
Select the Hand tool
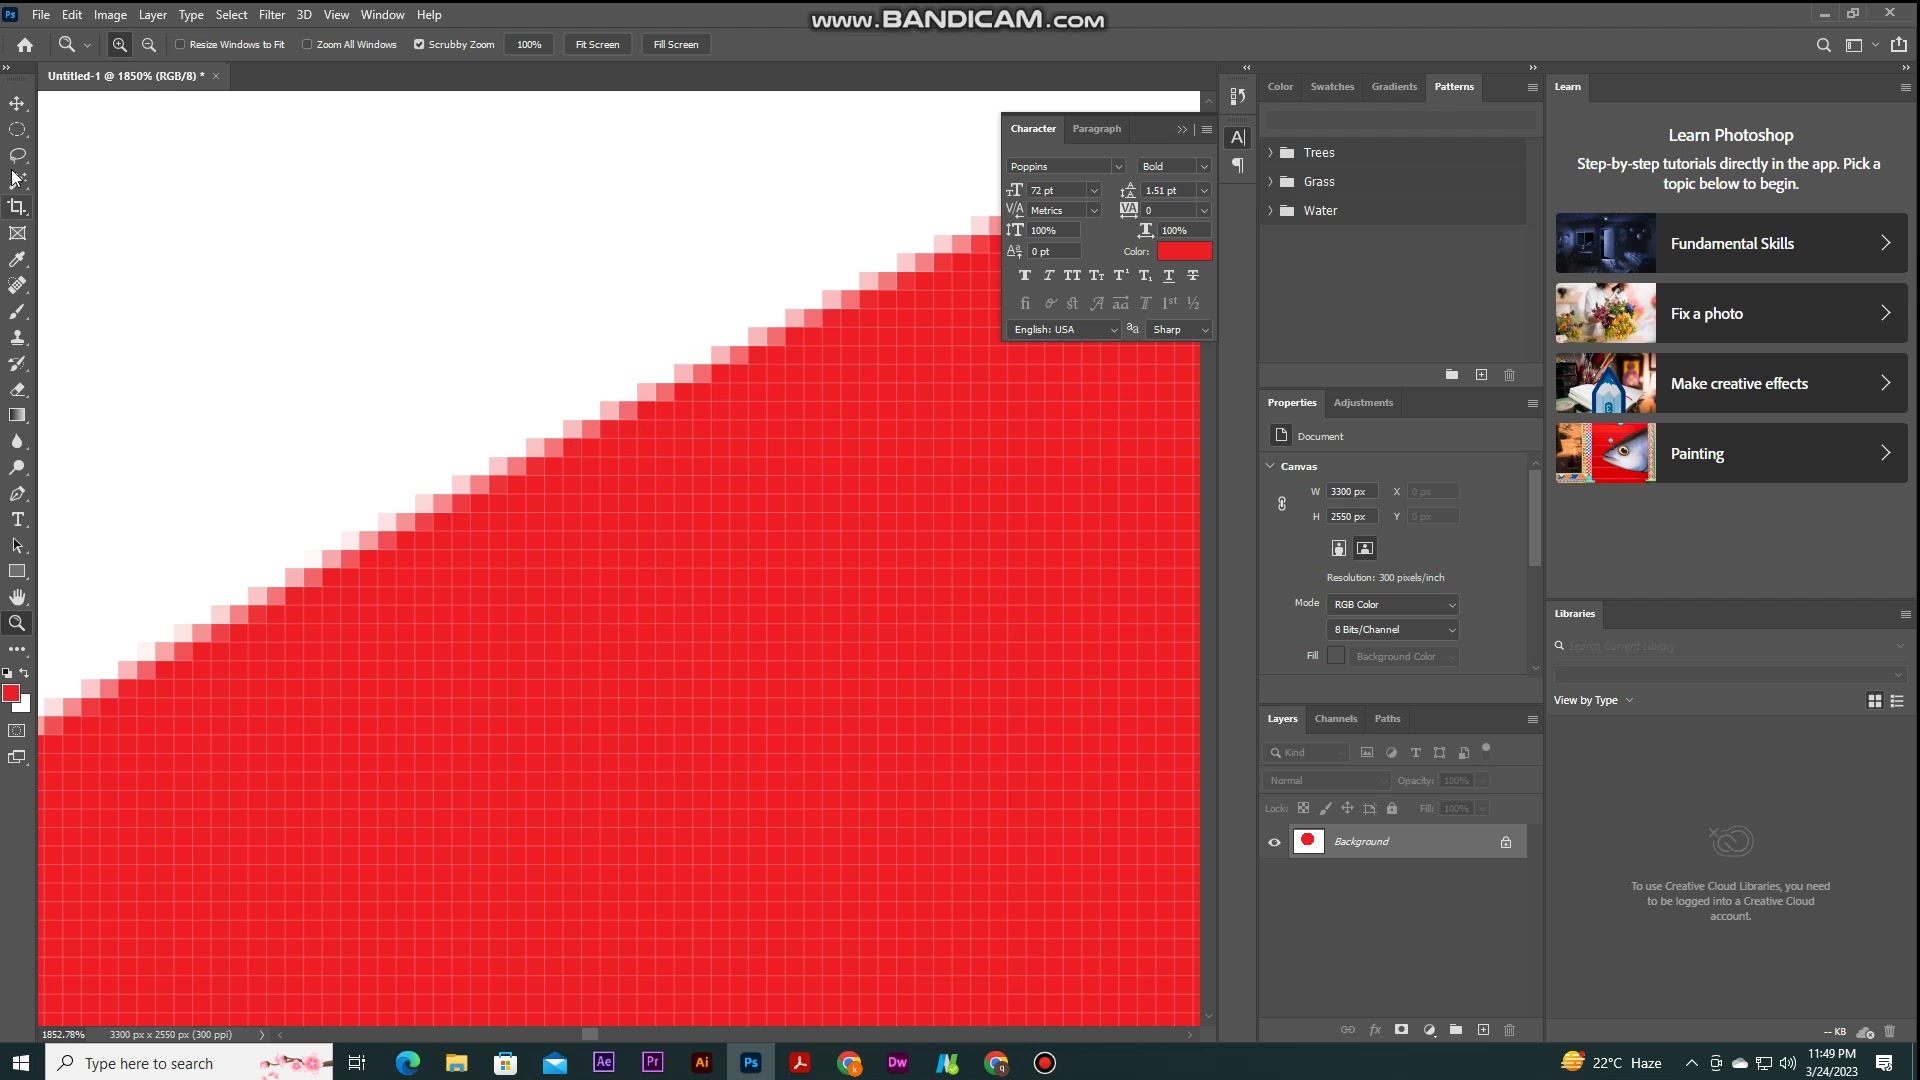[x=17, y=597]
